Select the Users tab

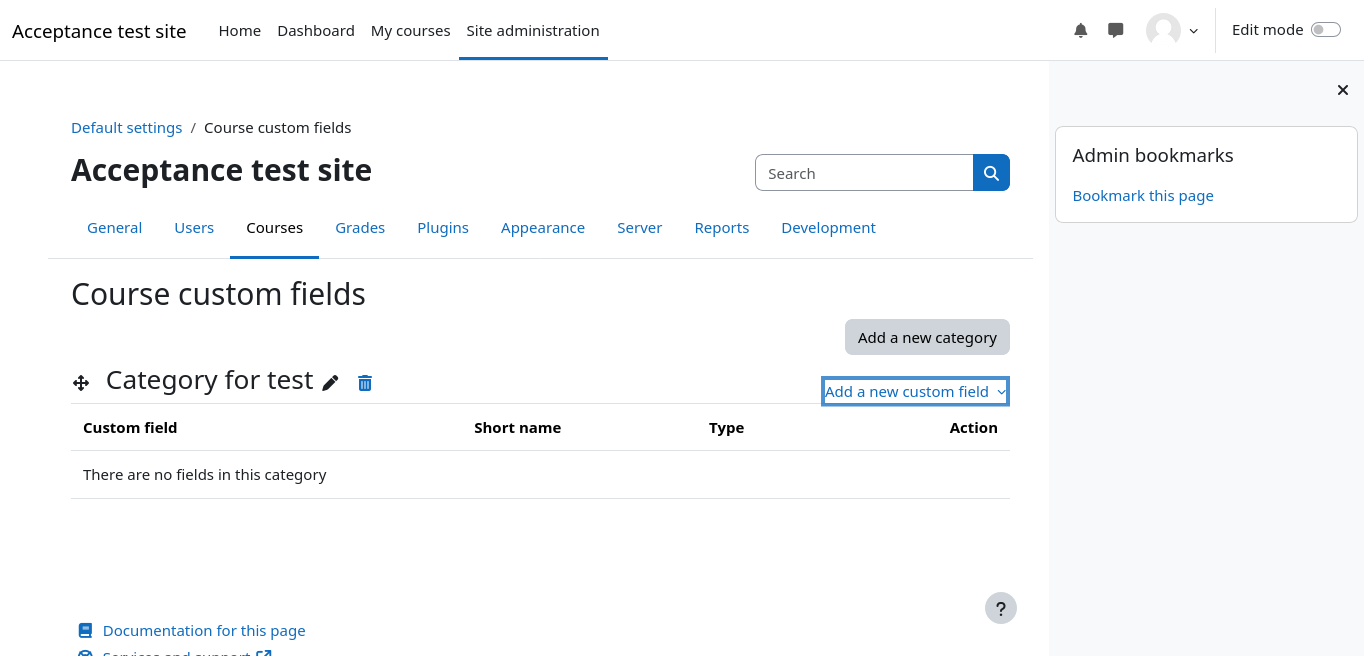(194, 228)
